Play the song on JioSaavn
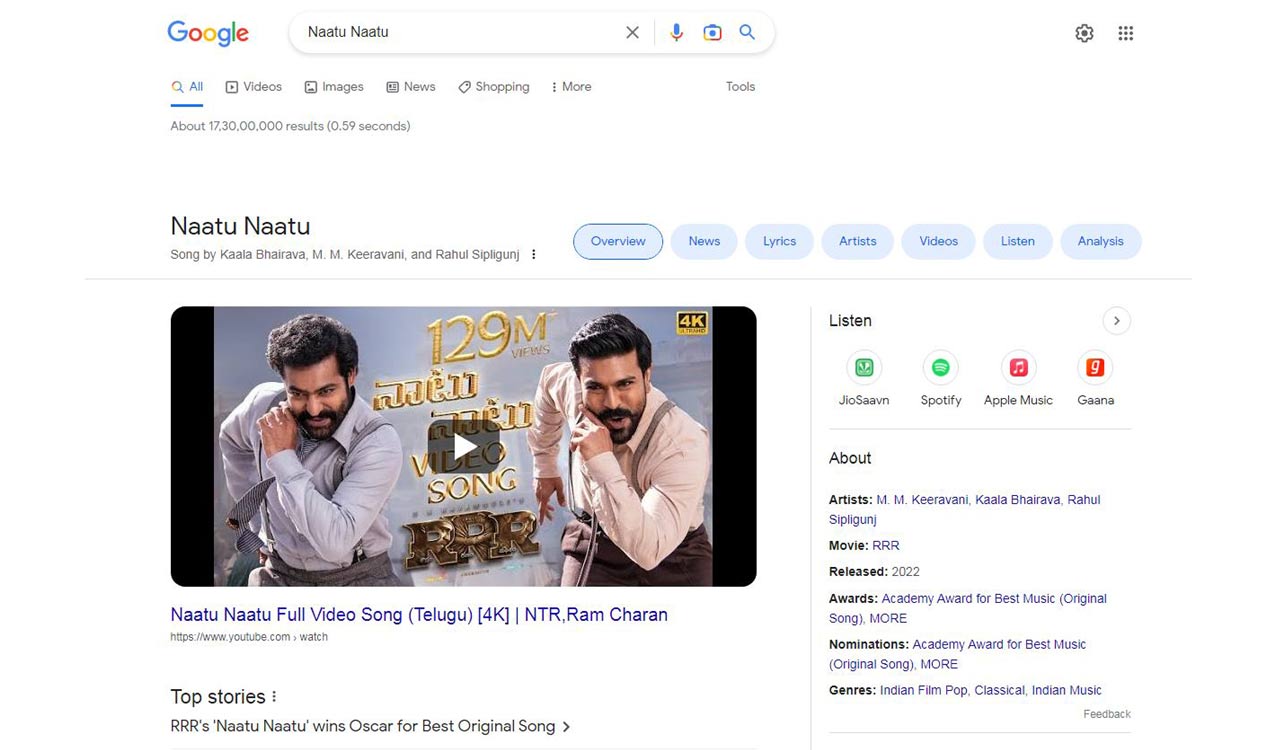The height and width of the screenshot is (750, 1280). (863, 367)
